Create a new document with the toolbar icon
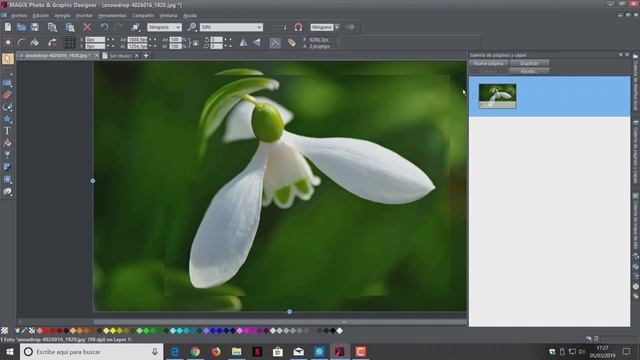Image resolution: width=640 pixels, height=360 pixels. (x=8, y=27)
